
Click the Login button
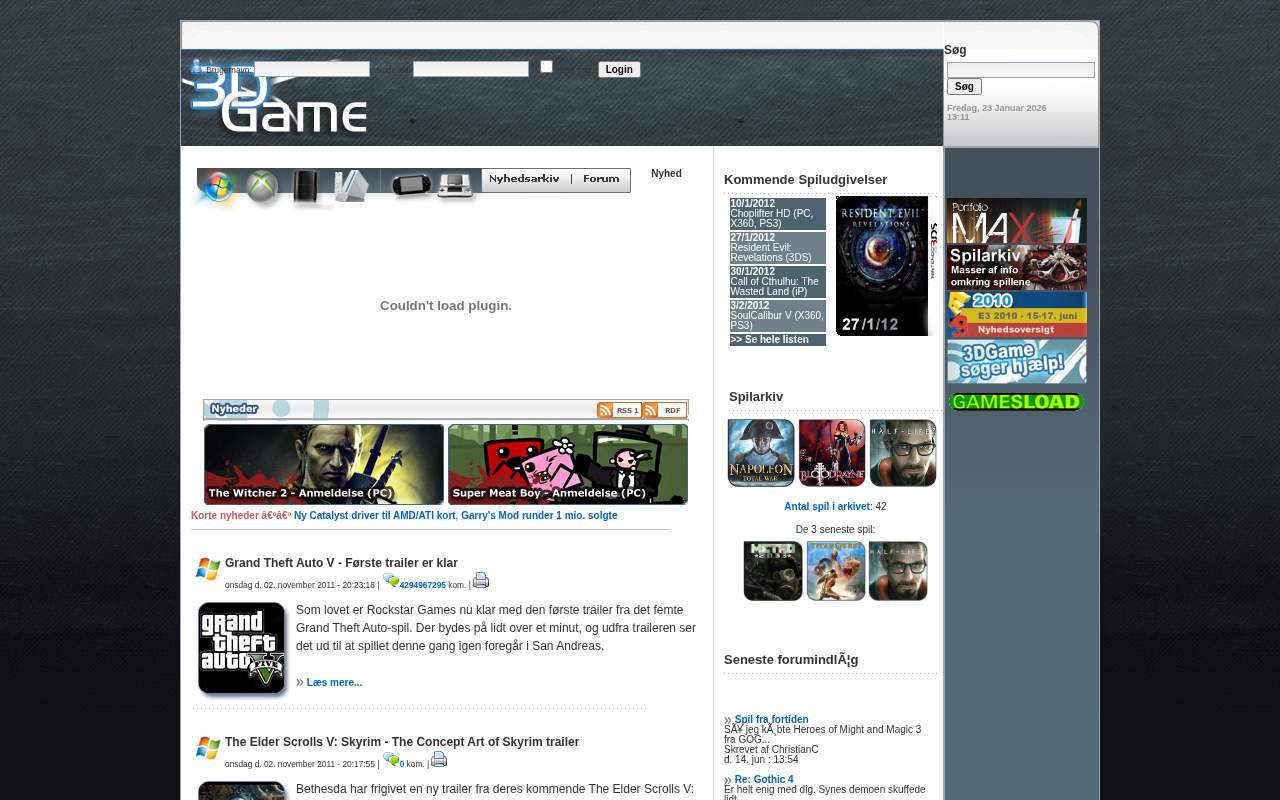tap(620, 70)
